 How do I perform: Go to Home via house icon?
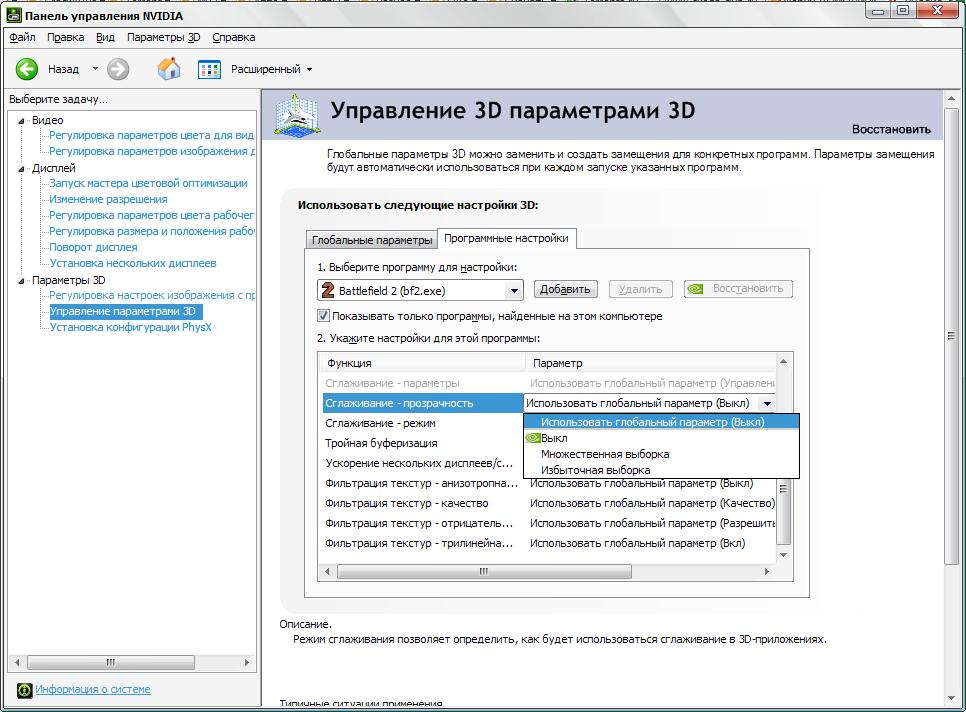click(x=169, y=69)
